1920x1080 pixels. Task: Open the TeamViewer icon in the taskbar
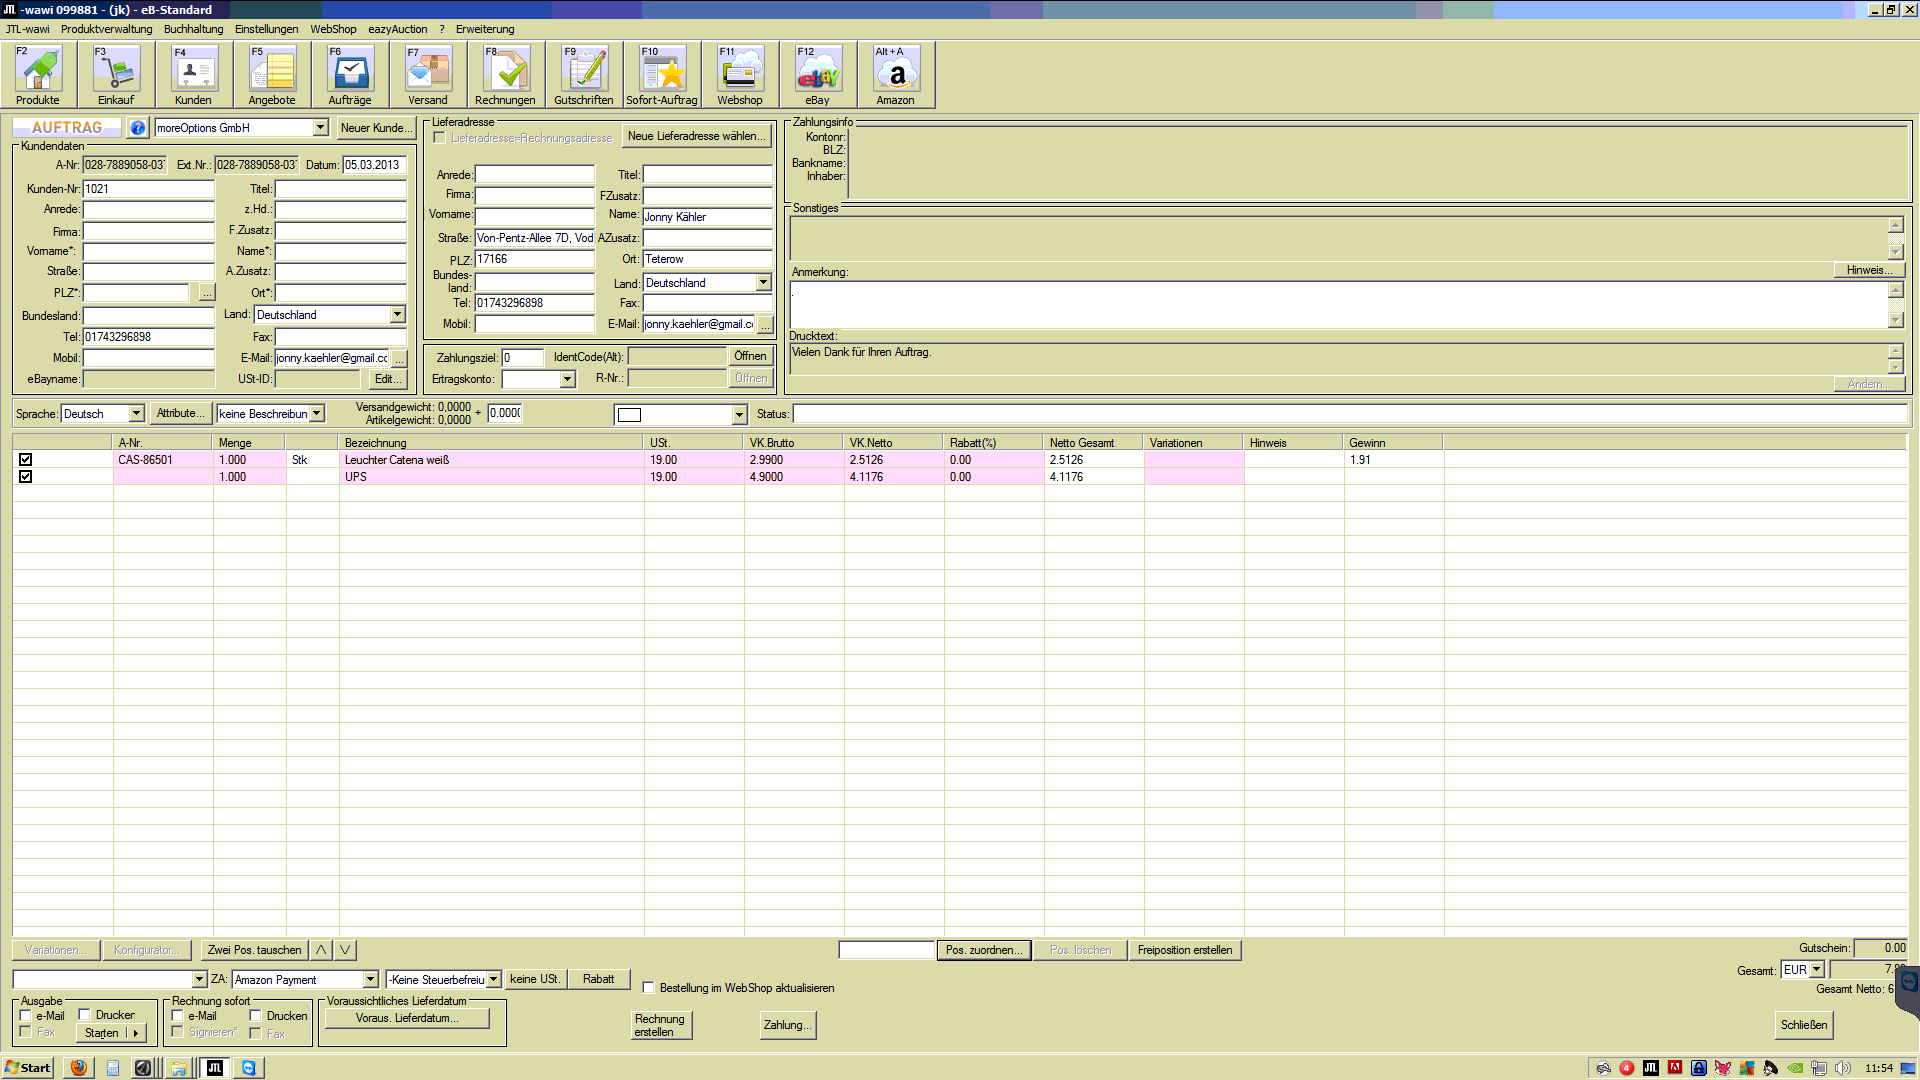[248, 1068]
